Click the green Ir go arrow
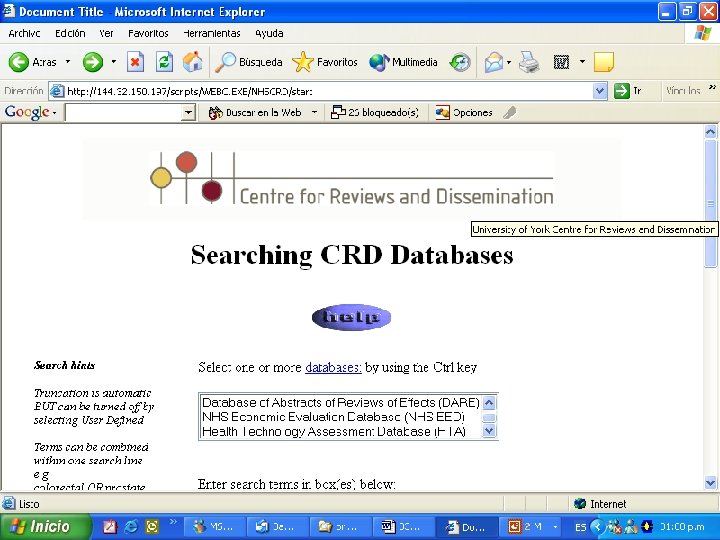 [x=621, y=91]
